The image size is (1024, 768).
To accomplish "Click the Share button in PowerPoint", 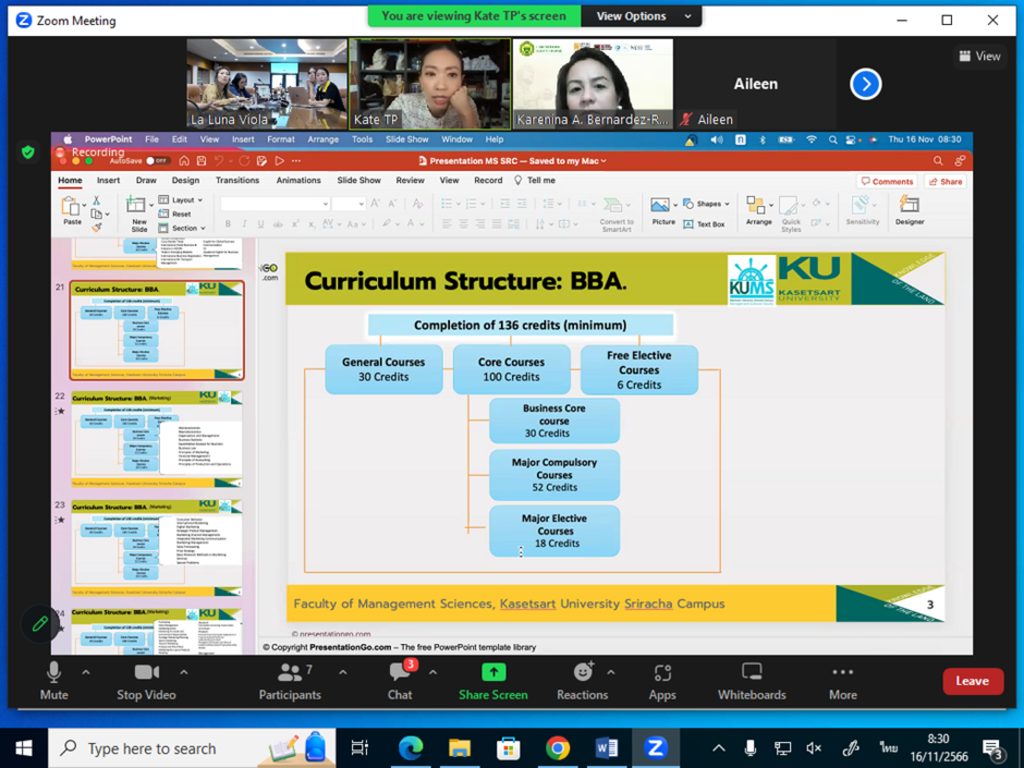I will 946,182.
